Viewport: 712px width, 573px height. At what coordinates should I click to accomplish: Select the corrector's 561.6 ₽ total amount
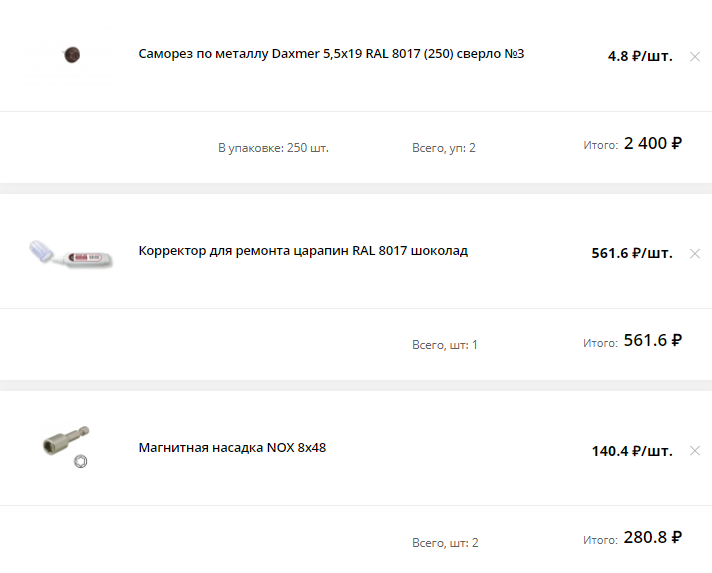pyautogui.click(x=652, y=340)
